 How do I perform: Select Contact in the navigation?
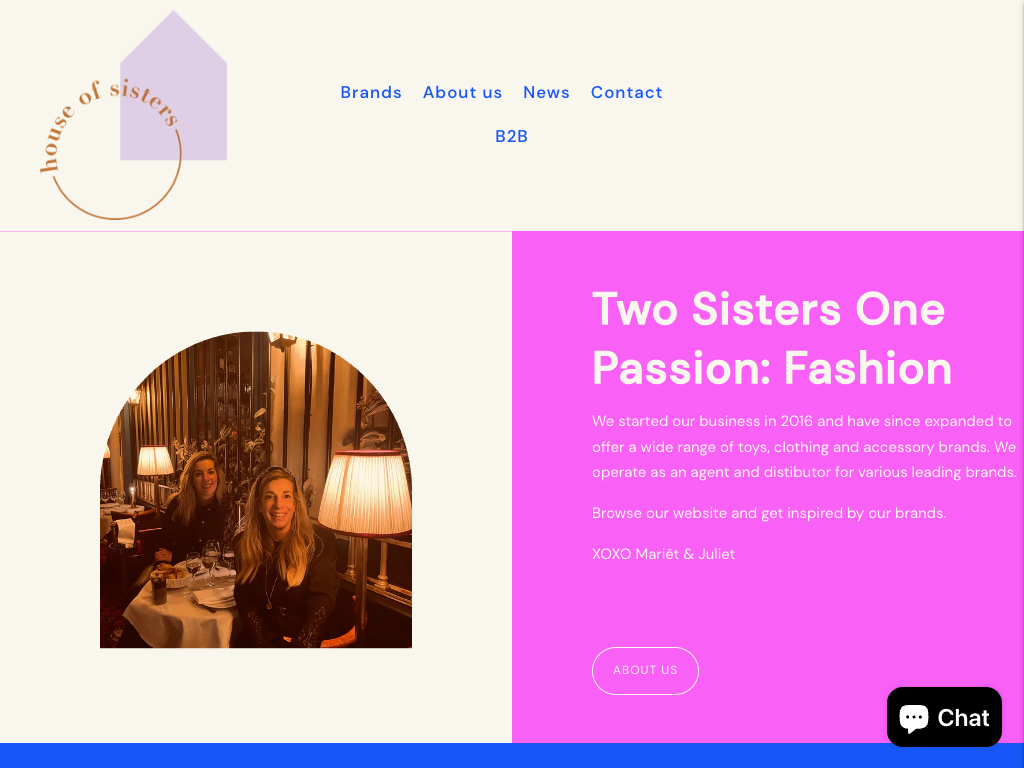pos(627,92)
